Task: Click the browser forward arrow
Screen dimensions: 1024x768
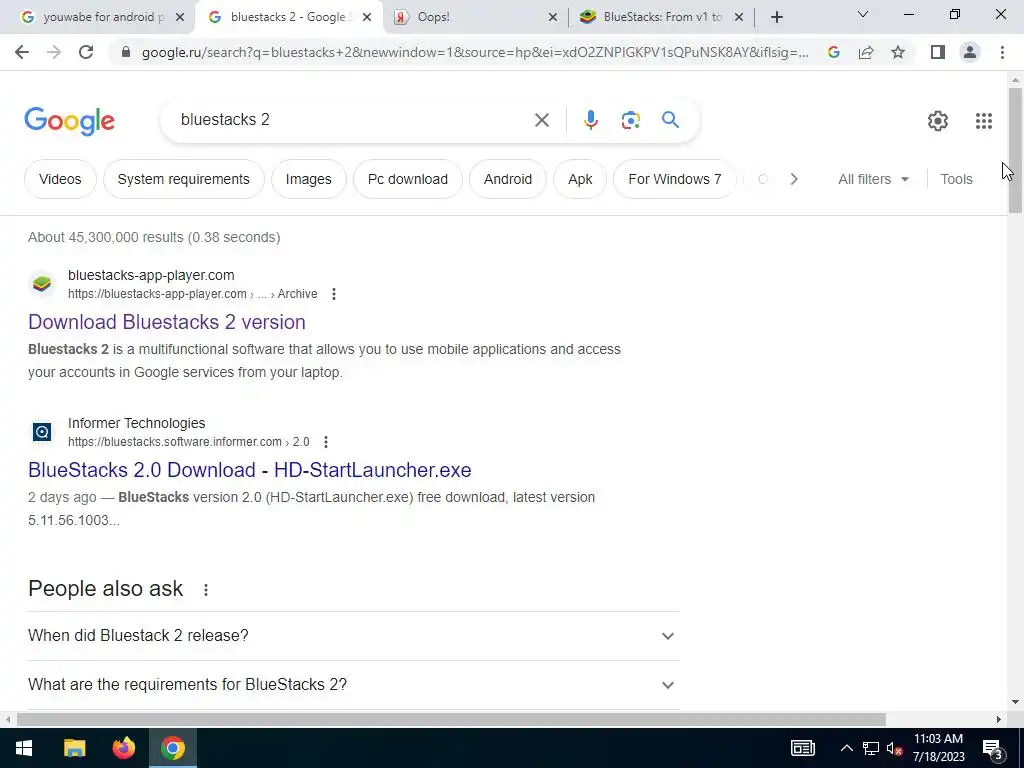Action: pyautogui.click(x=54, y=52)
